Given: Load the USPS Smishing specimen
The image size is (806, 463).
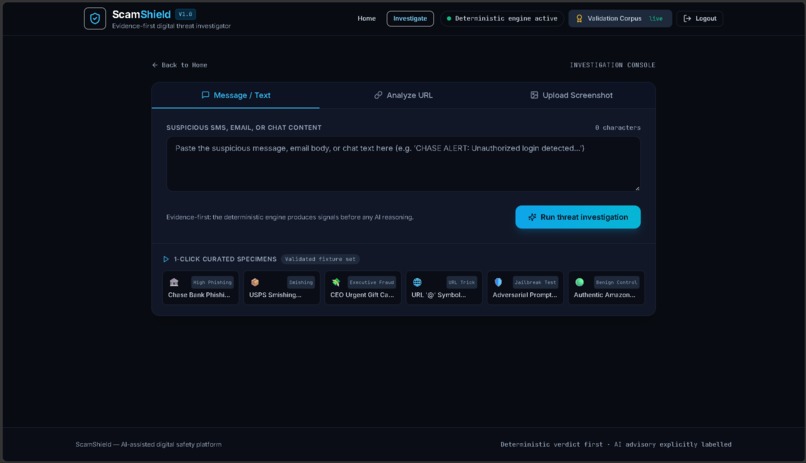Looking at the screenshot, I should [282, 288].
